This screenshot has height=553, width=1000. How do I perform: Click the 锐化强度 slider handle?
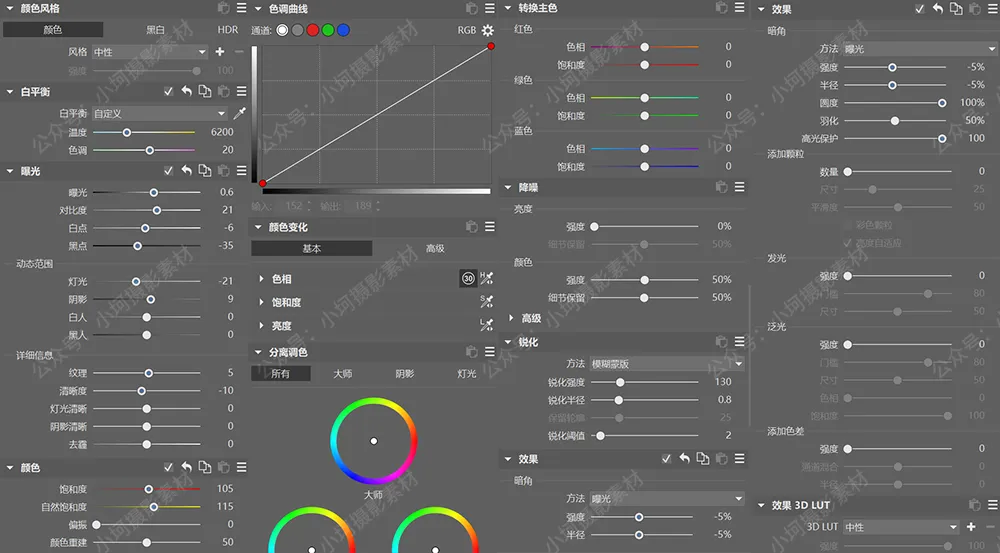click(x=620, y=382)
